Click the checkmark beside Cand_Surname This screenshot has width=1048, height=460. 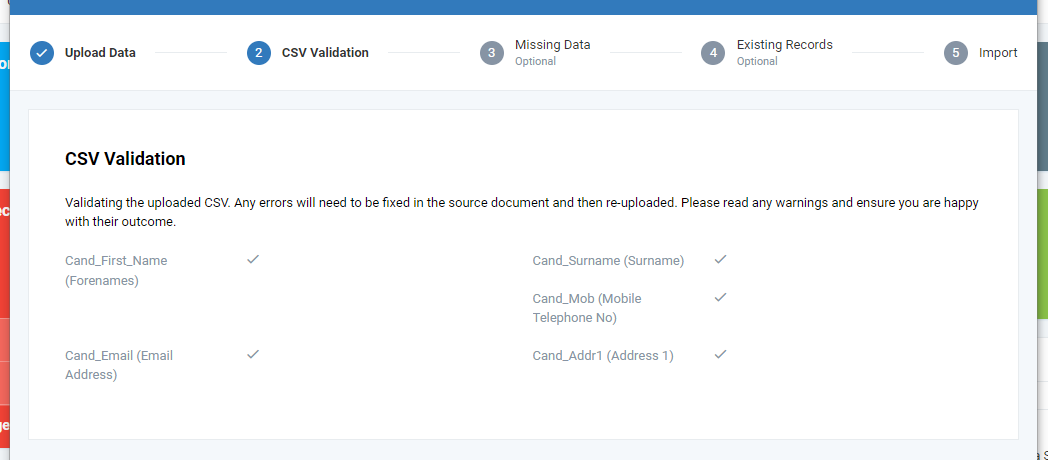tap(720, 259)
